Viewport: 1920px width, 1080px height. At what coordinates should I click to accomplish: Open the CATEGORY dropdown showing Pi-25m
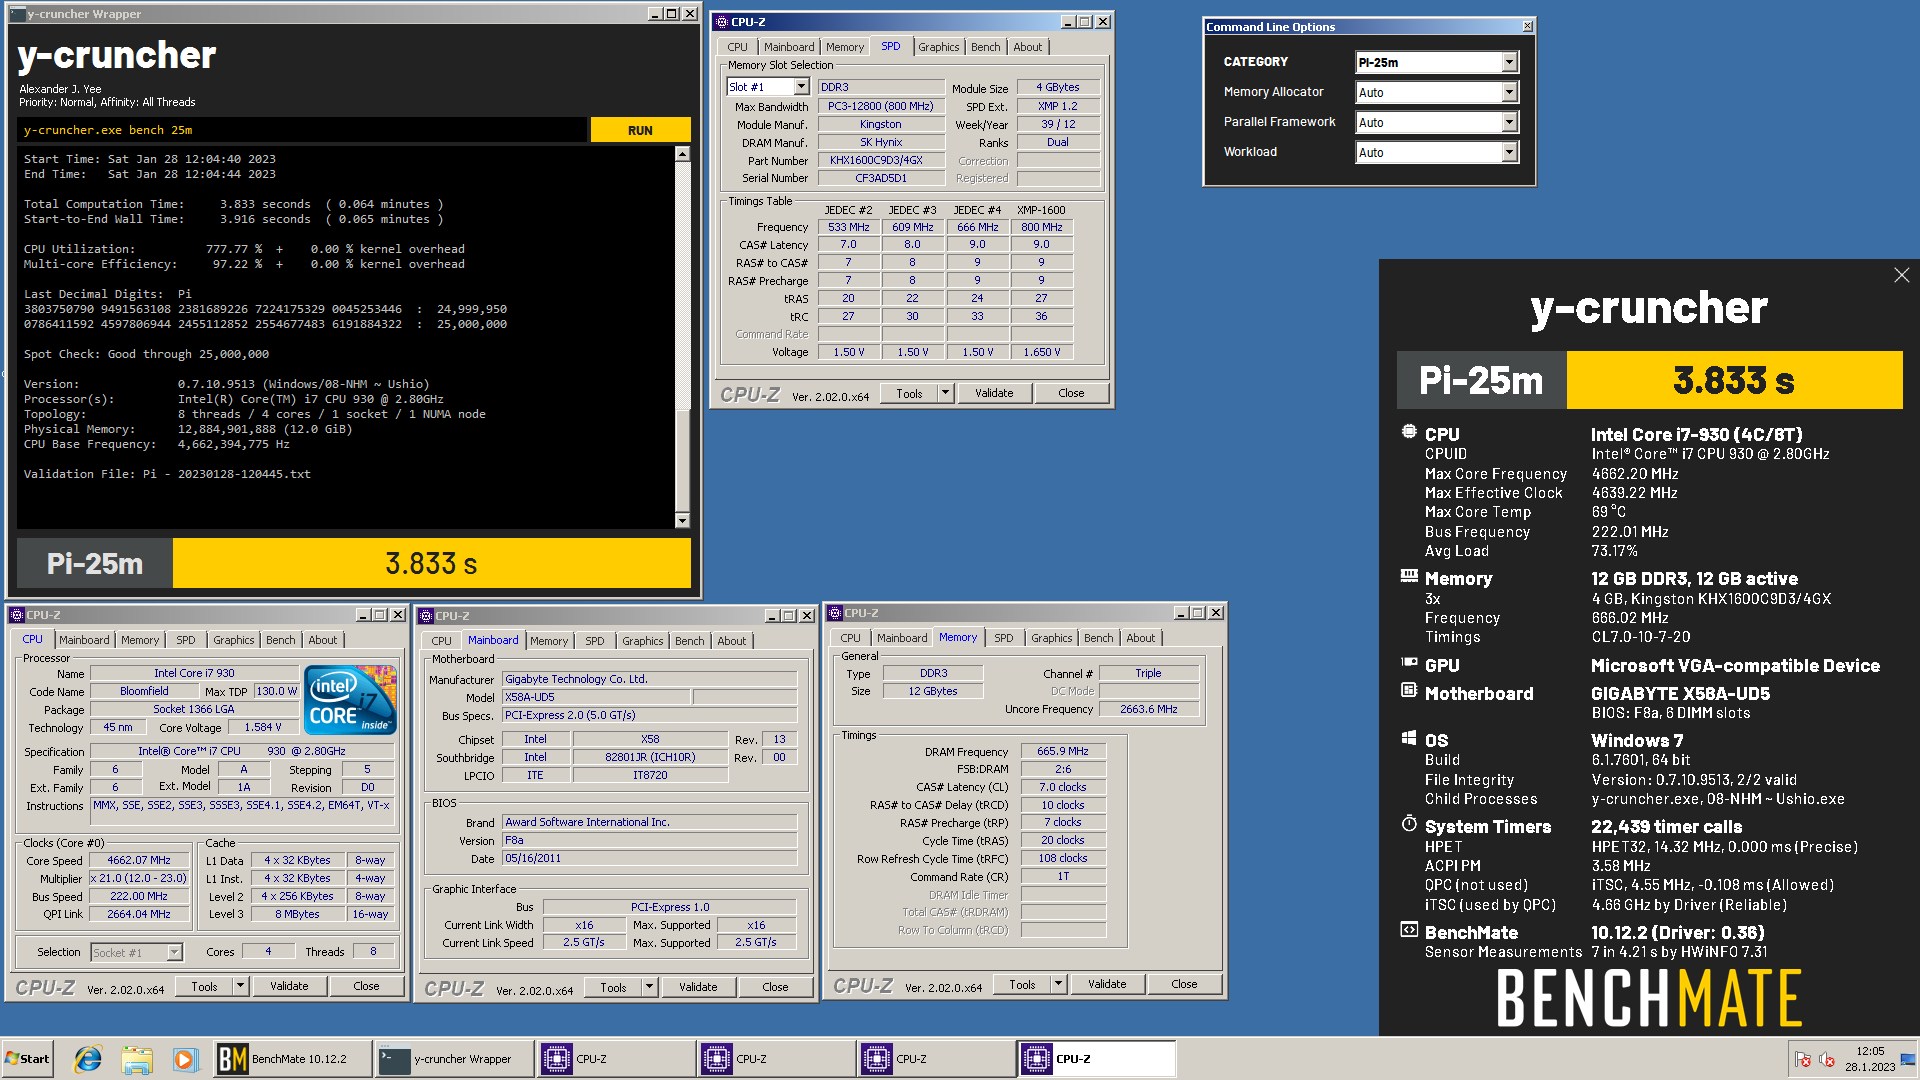(x=1437, y=62)
